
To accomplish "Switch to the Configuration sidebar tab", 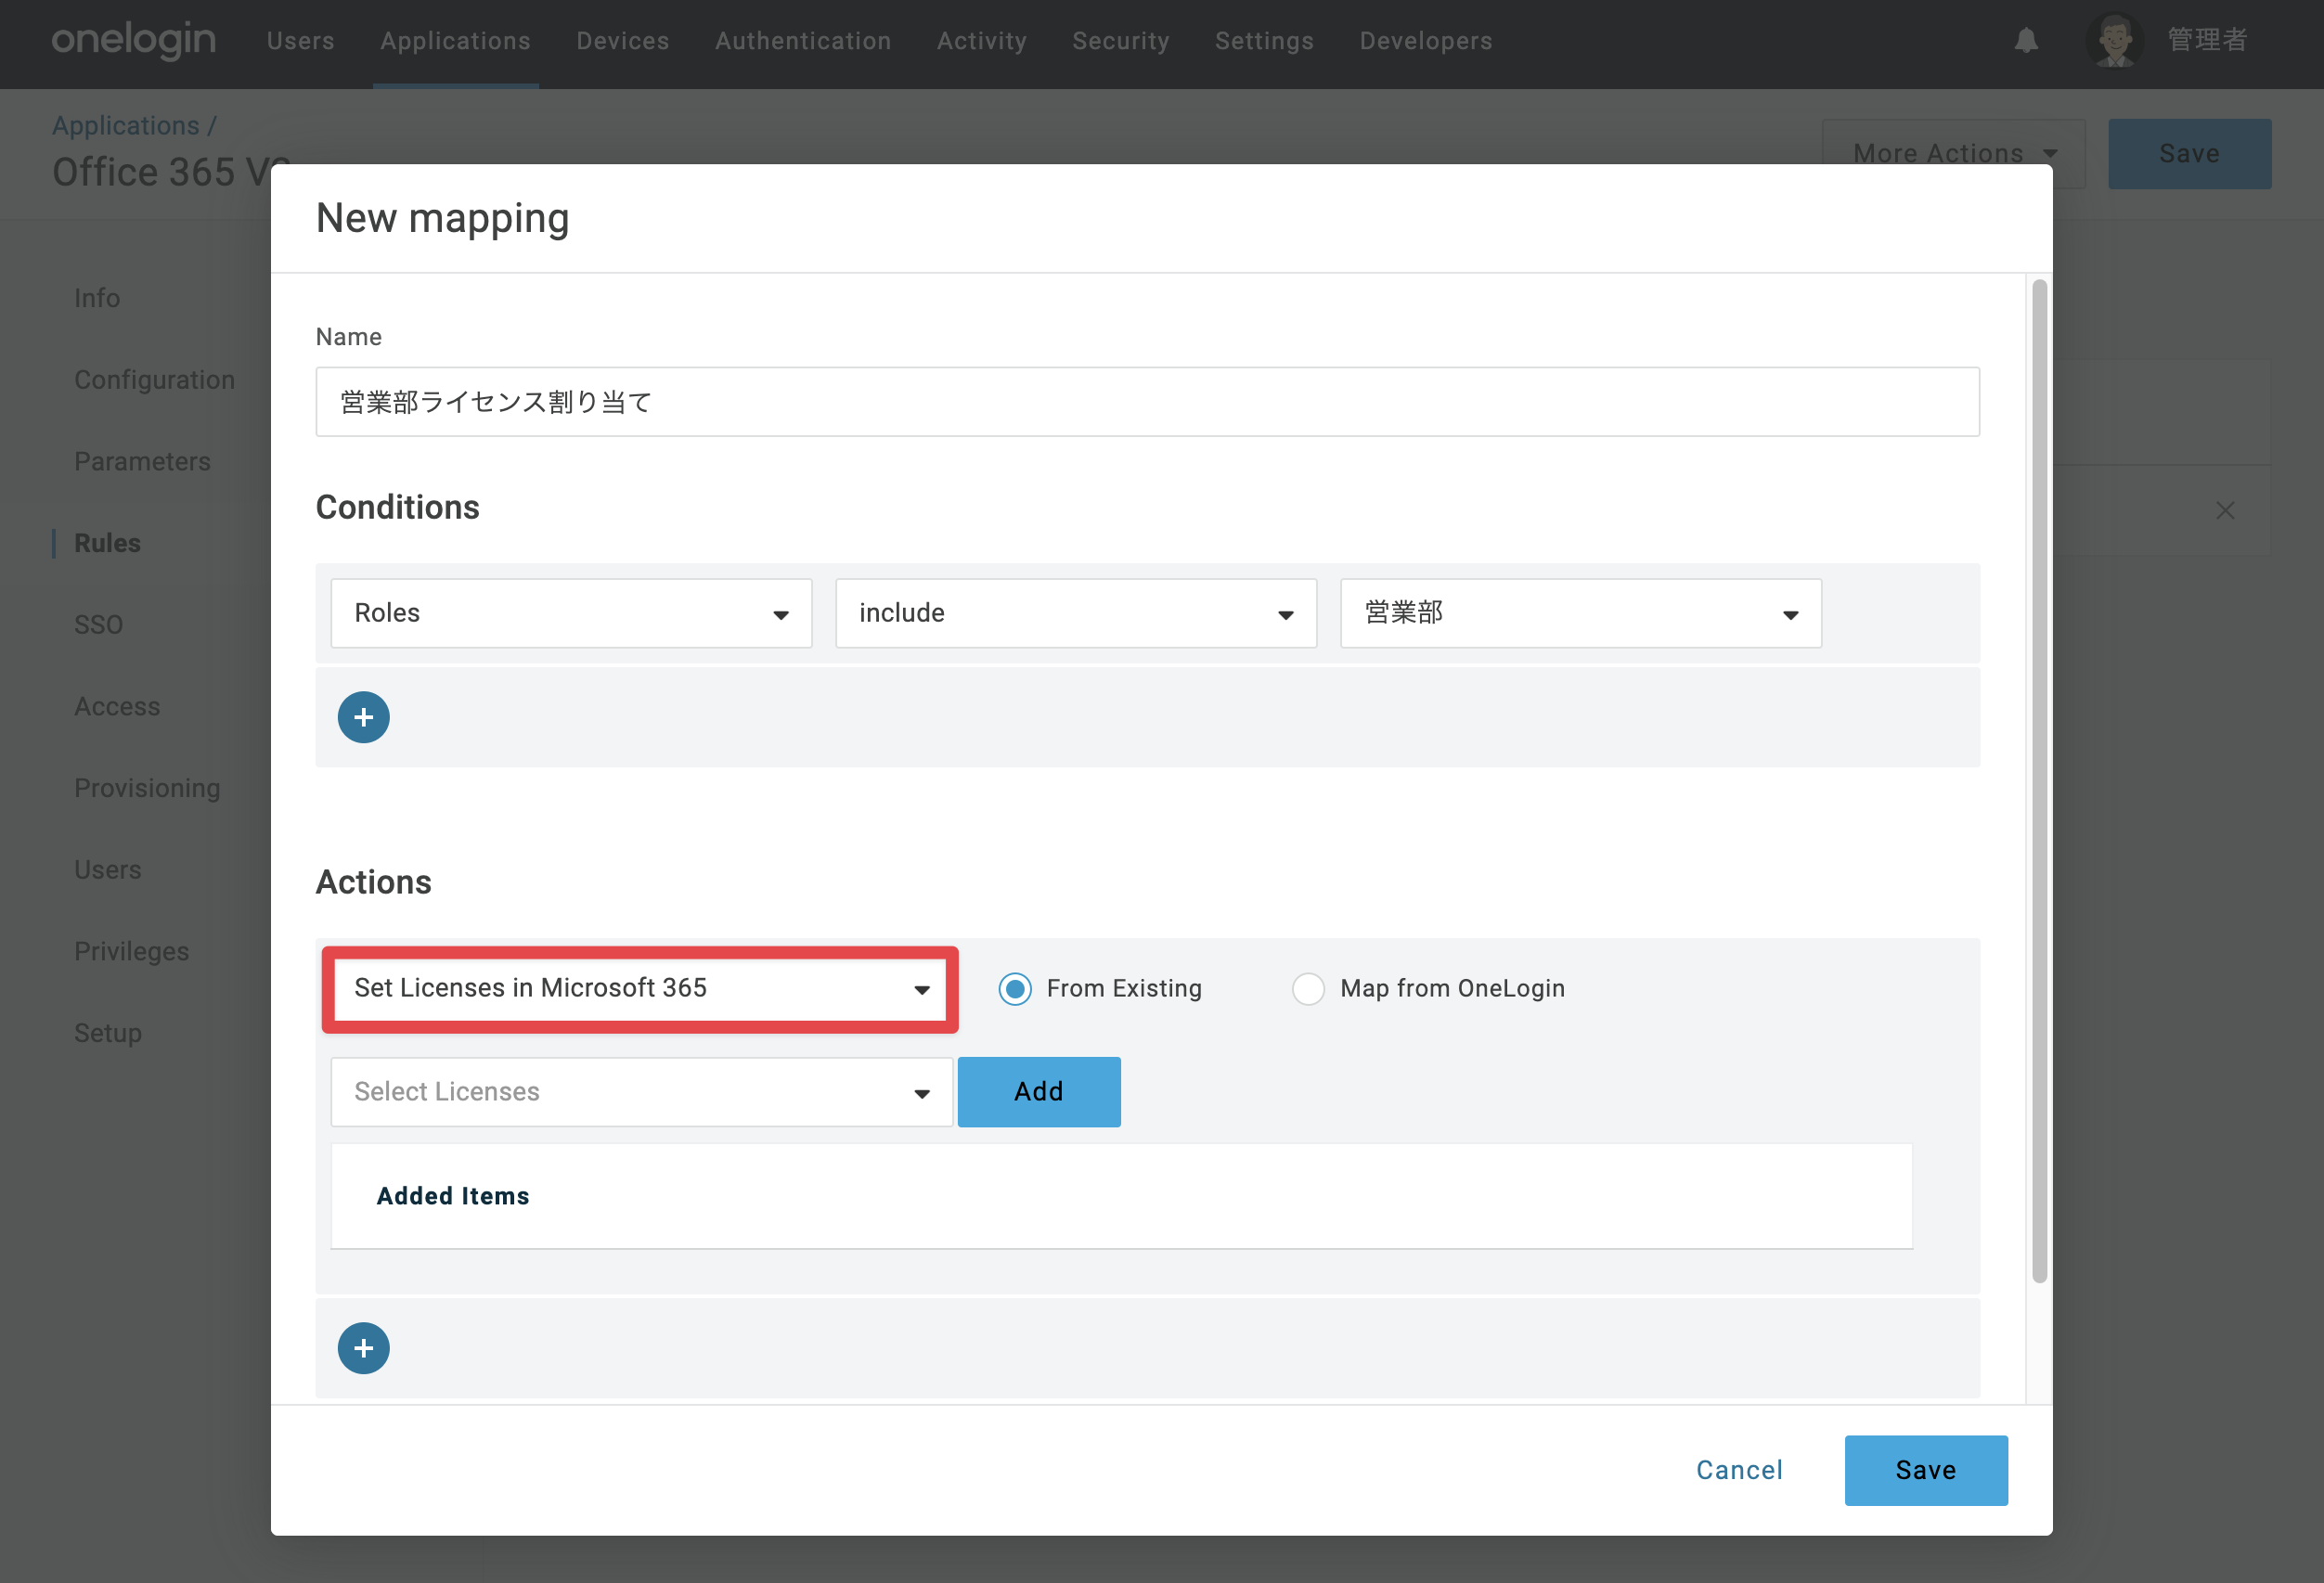I will point(154,380).
